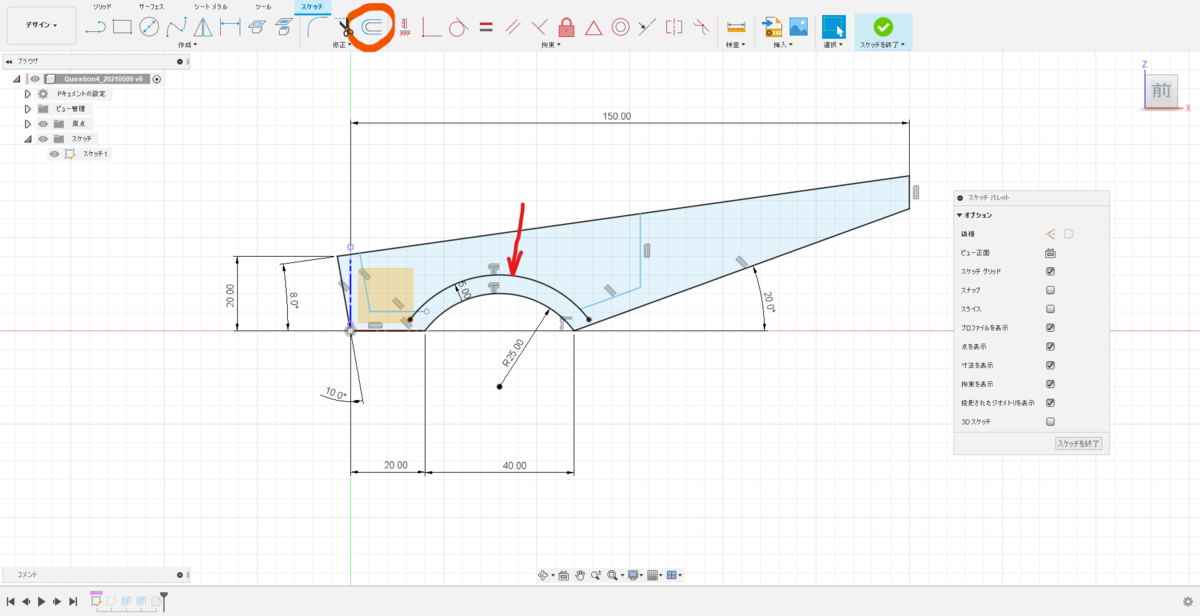Select the 2-Point Rectangle tool
1200x616 pixels.
point(122,27)
